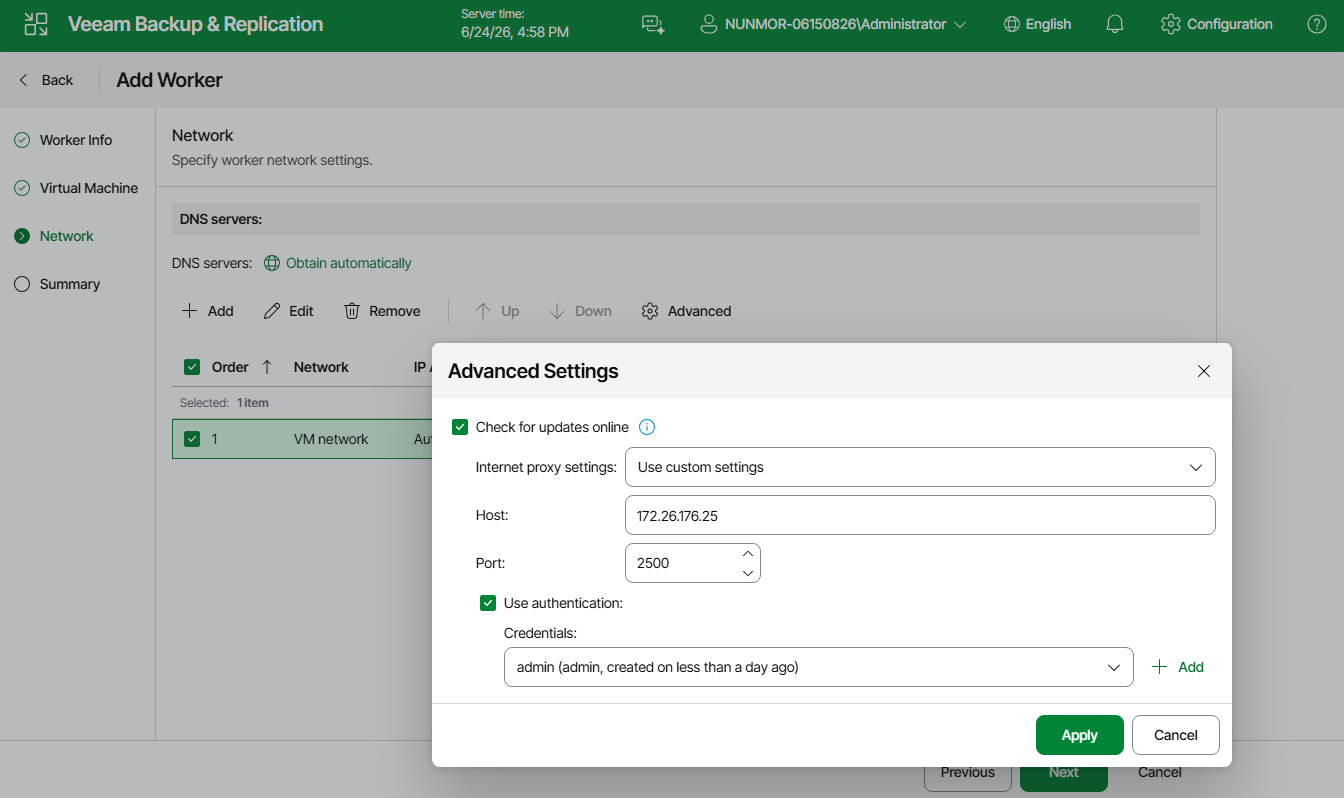Click the Remove trash toolbar button

tap(352, 311)
